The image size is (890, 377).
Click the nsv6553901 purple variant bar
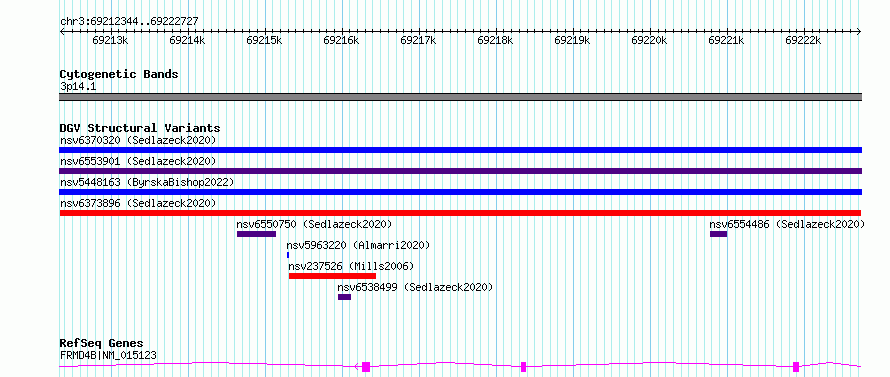pos(460,171)
